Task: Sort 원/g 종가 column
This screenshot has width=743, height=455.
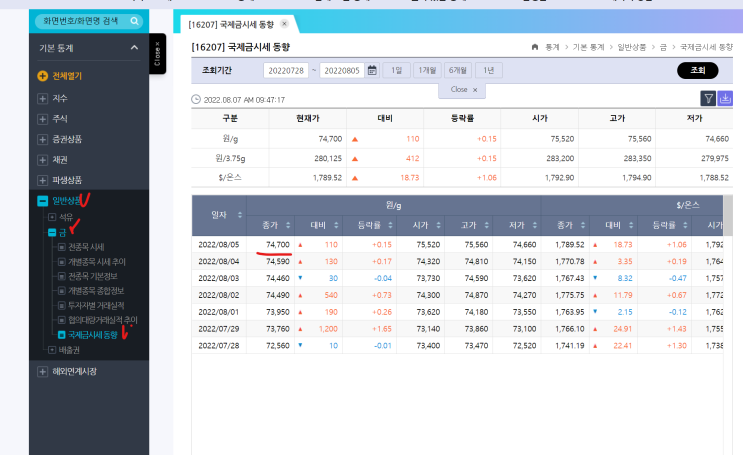Action: click(x=288, y=225)
